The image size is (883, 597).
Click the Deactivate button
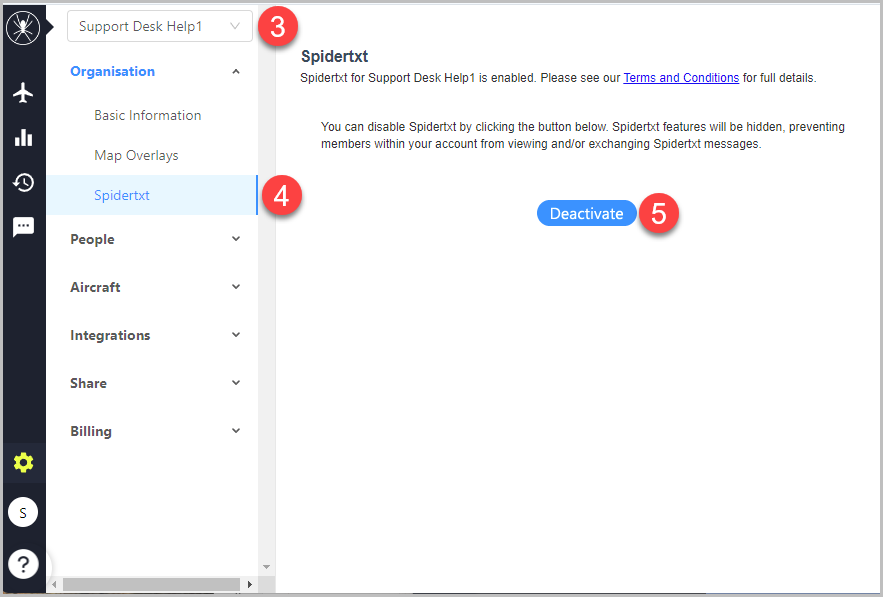click(x=586, y=213)
